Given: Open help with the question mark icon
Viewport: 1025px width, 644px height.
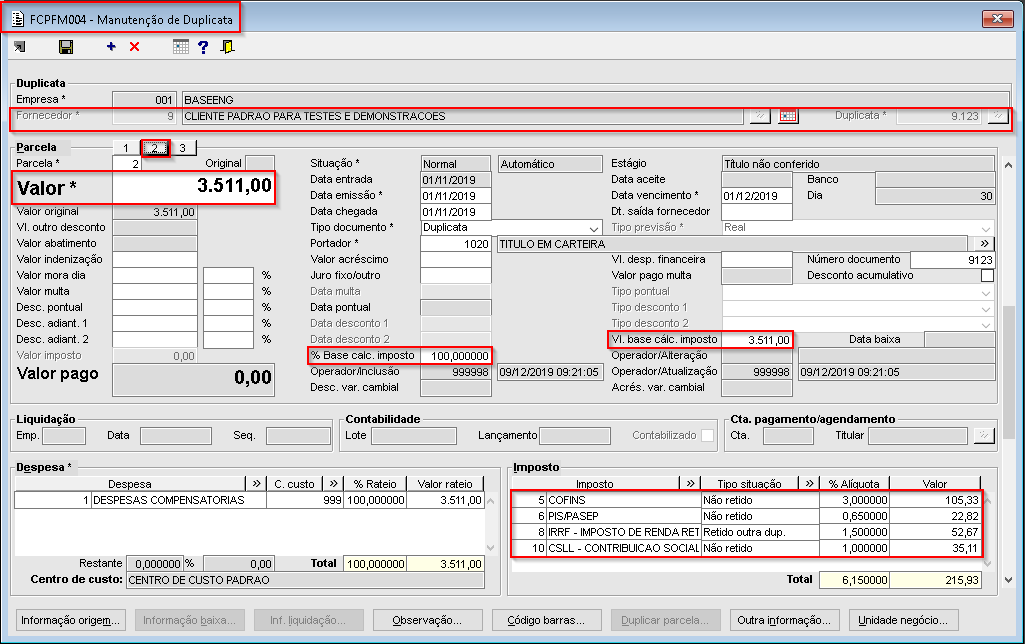Looking at the screenshot, I should pos(203,46).
